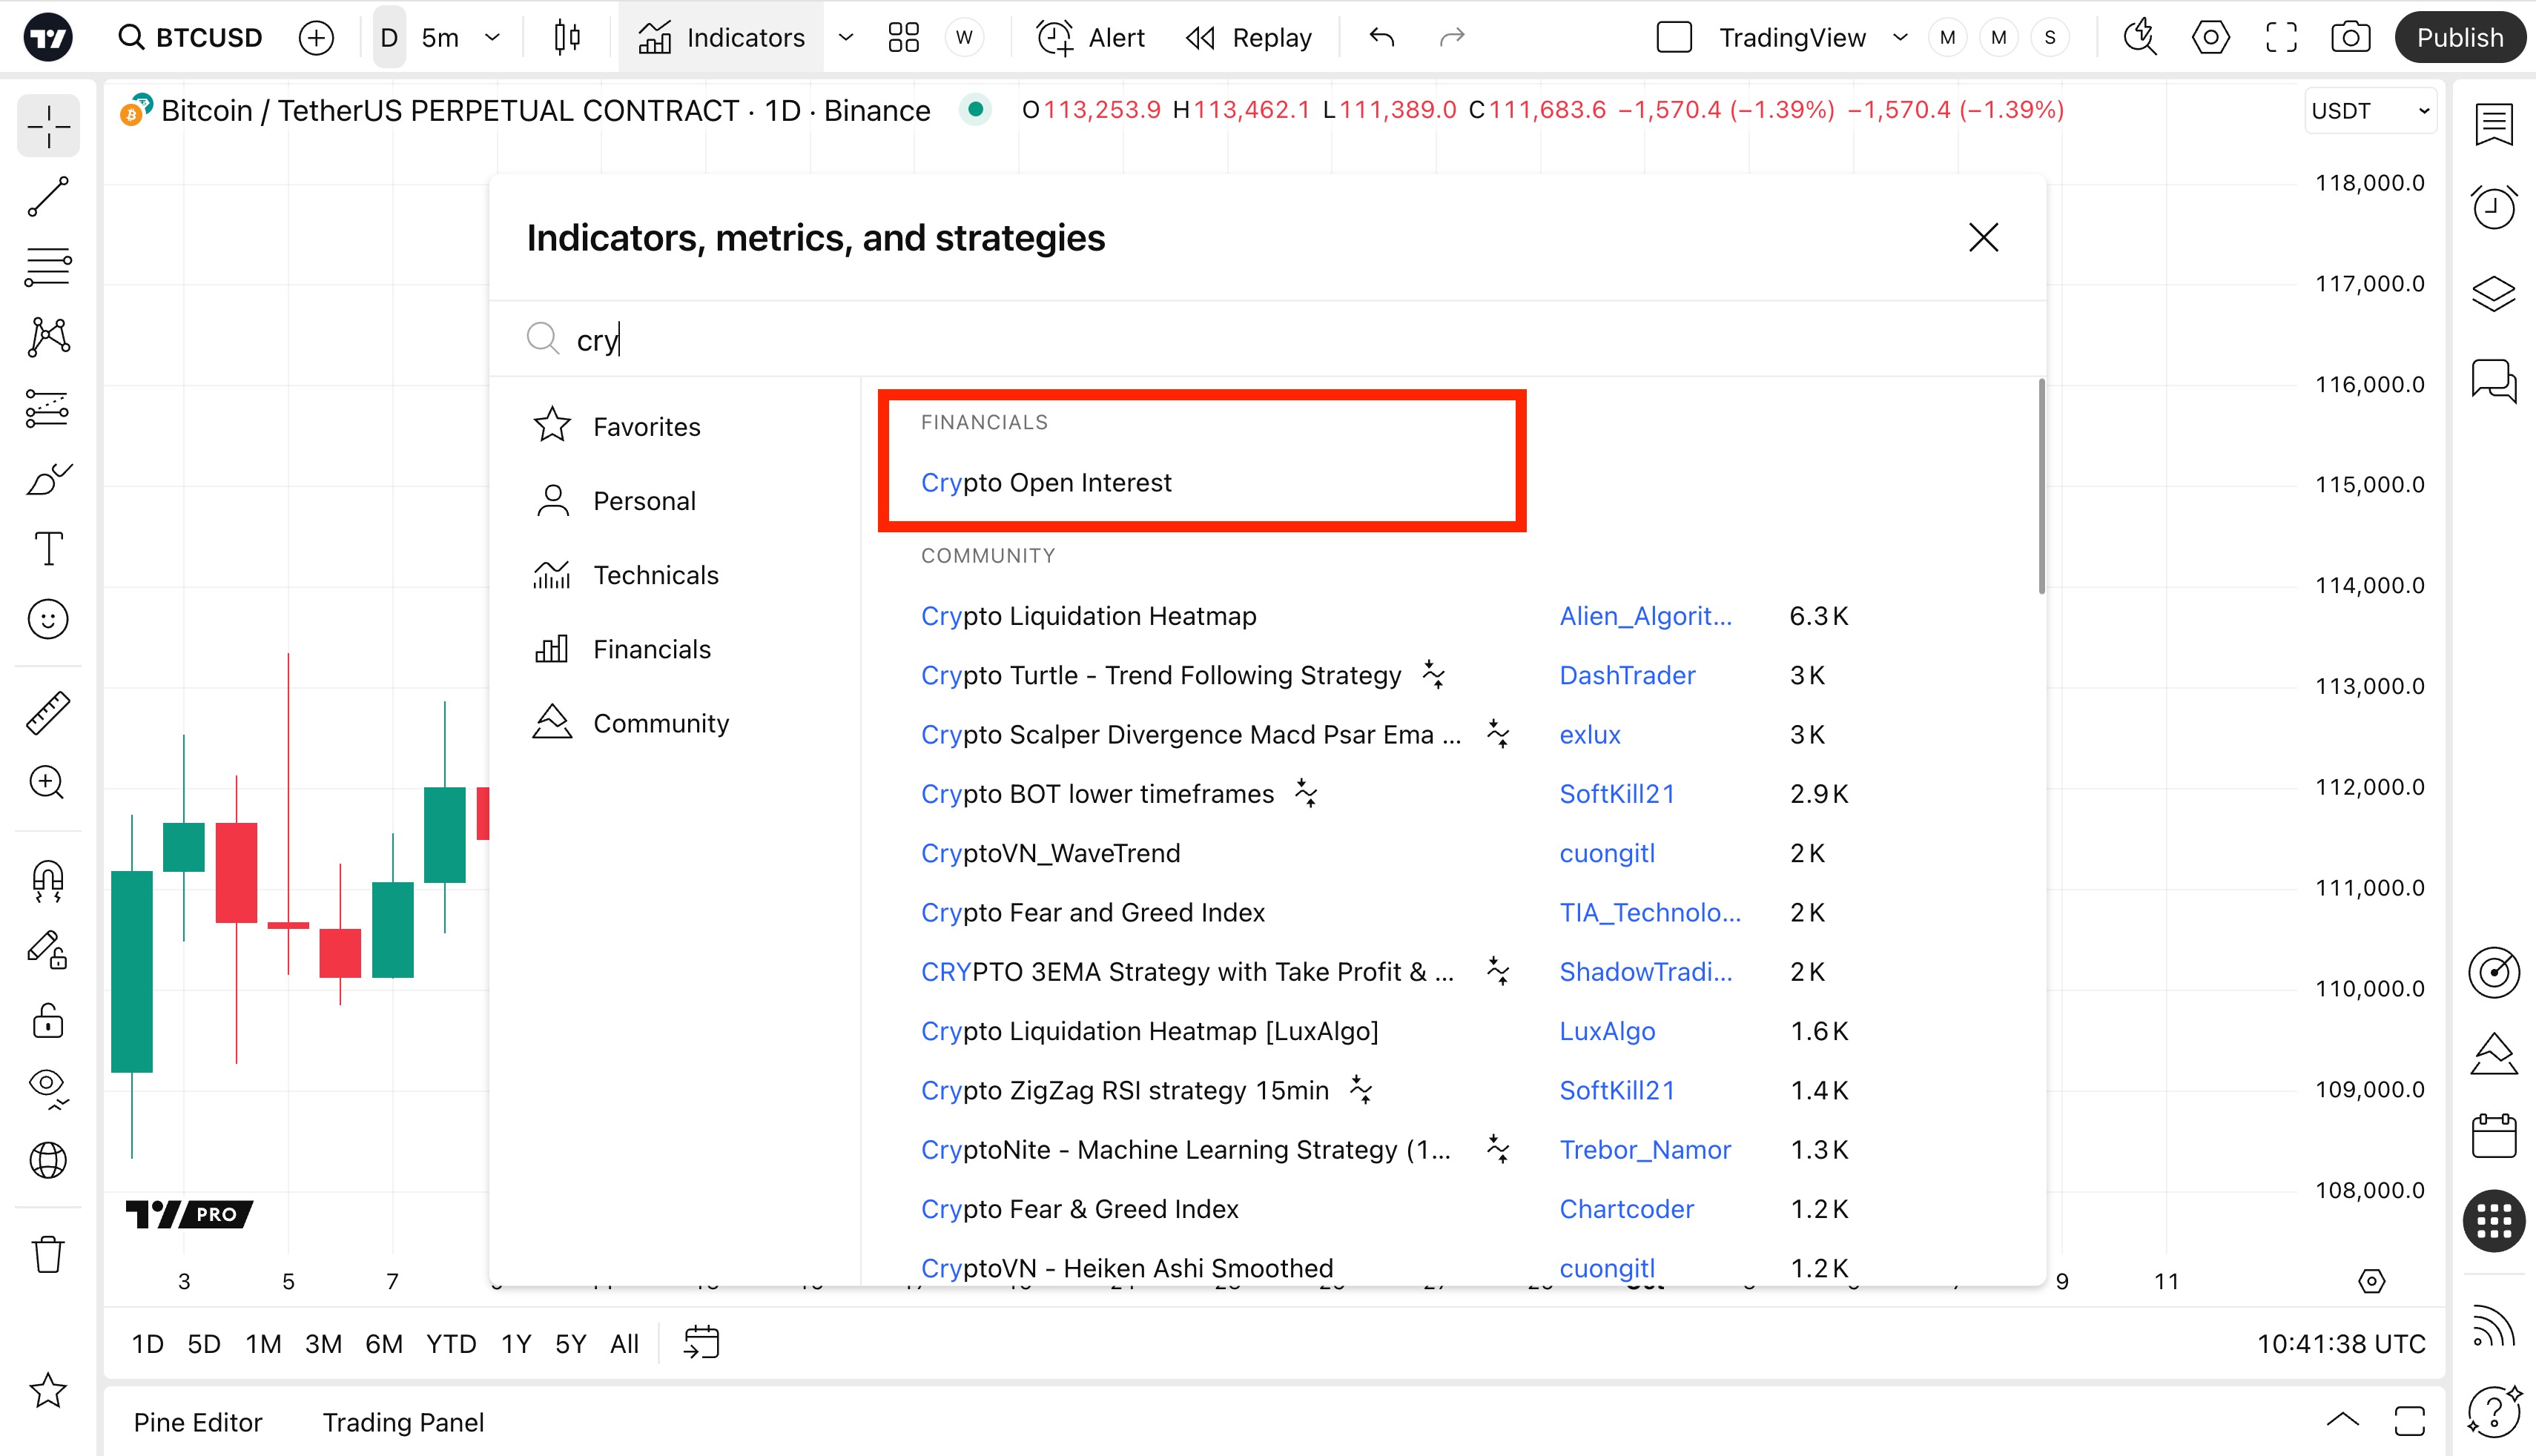Viewport: 2536px width, 1456px height.
Task: Toggle the lock all drawings icon
Action: pos(48,1021)
